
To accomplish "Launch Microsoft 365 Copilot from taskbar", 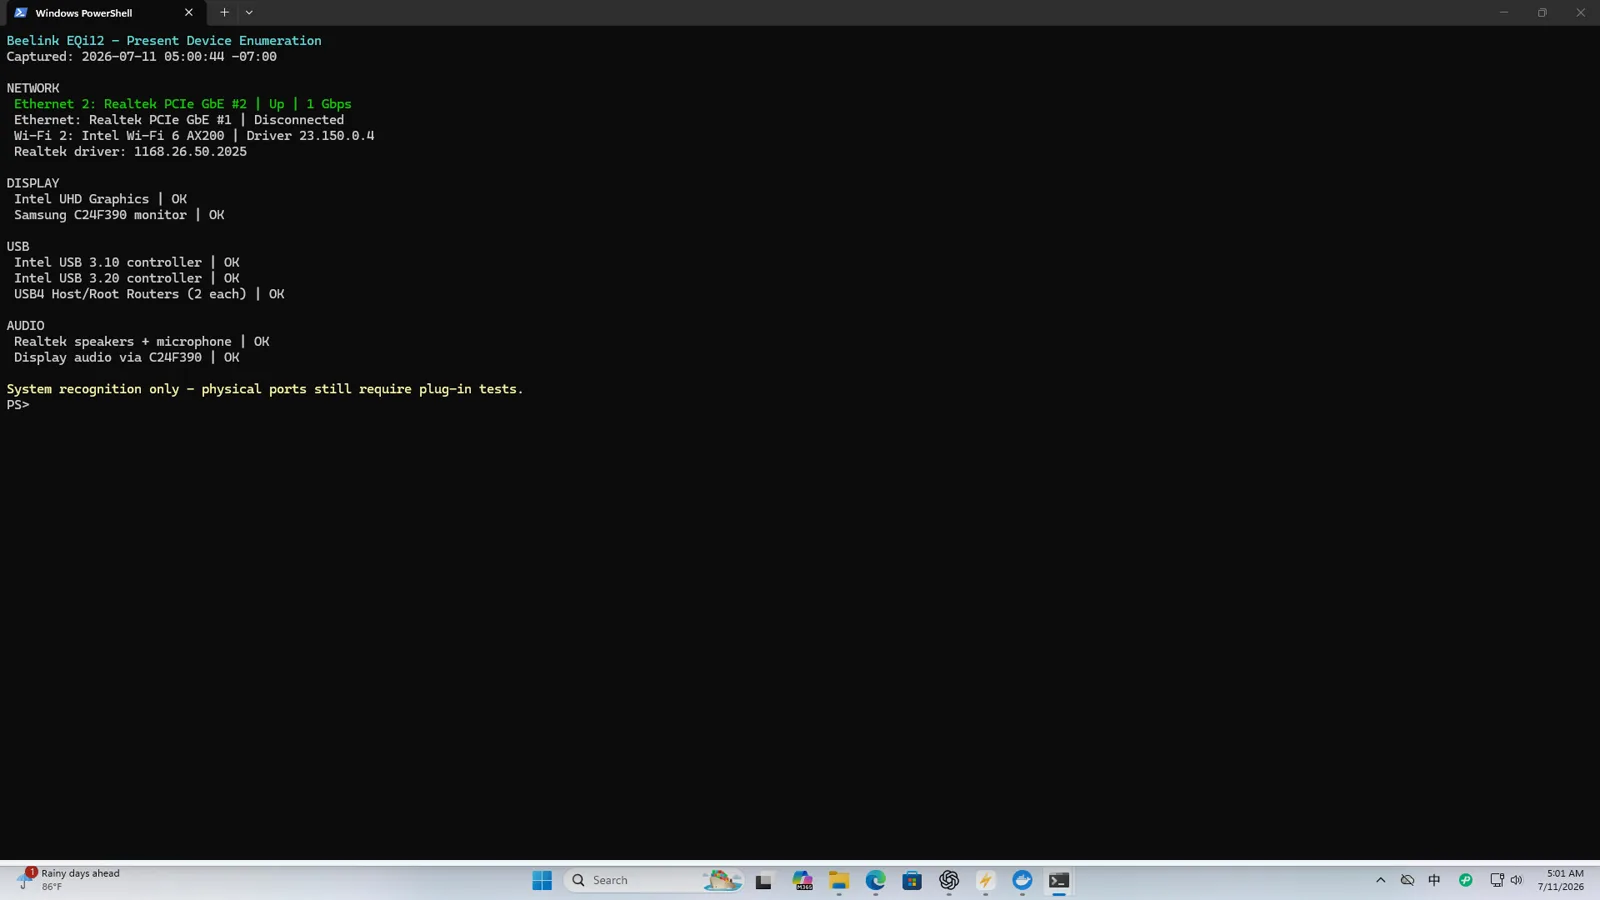I will [802, 881].
